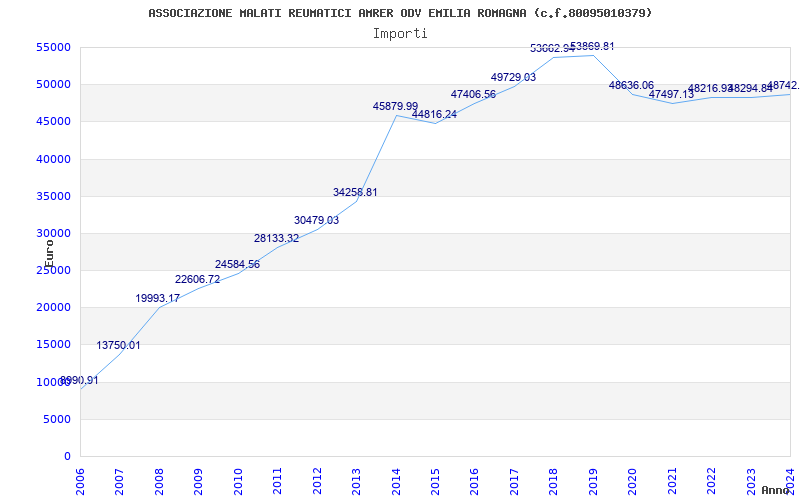Select the 2014 year axis label
This screenshot has width=800, height=500.
pos(395,481)
